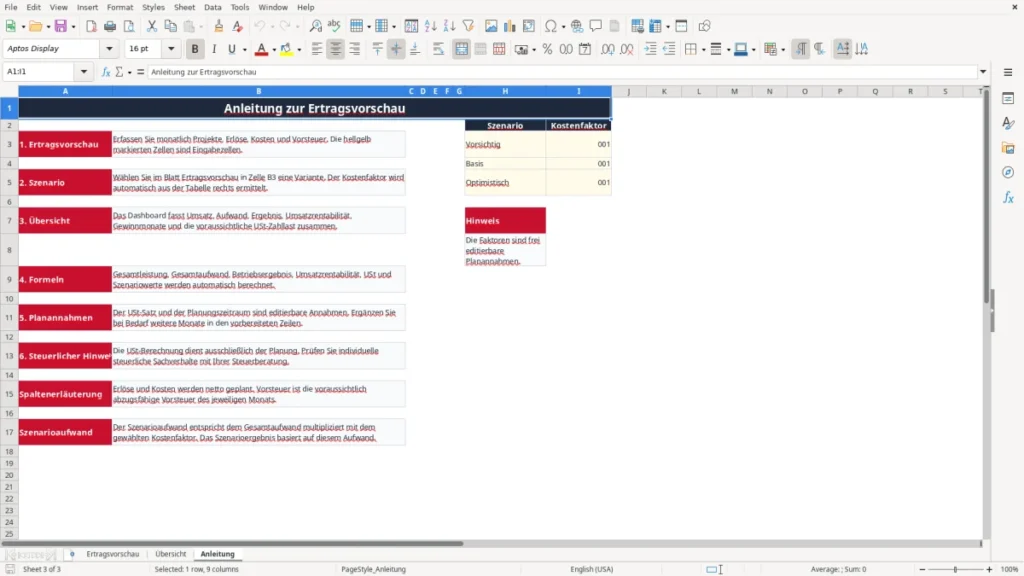The image size is (1024, 576).
Task: Open the sidebar Navigator compass icon
Action: pos(1008,172)
